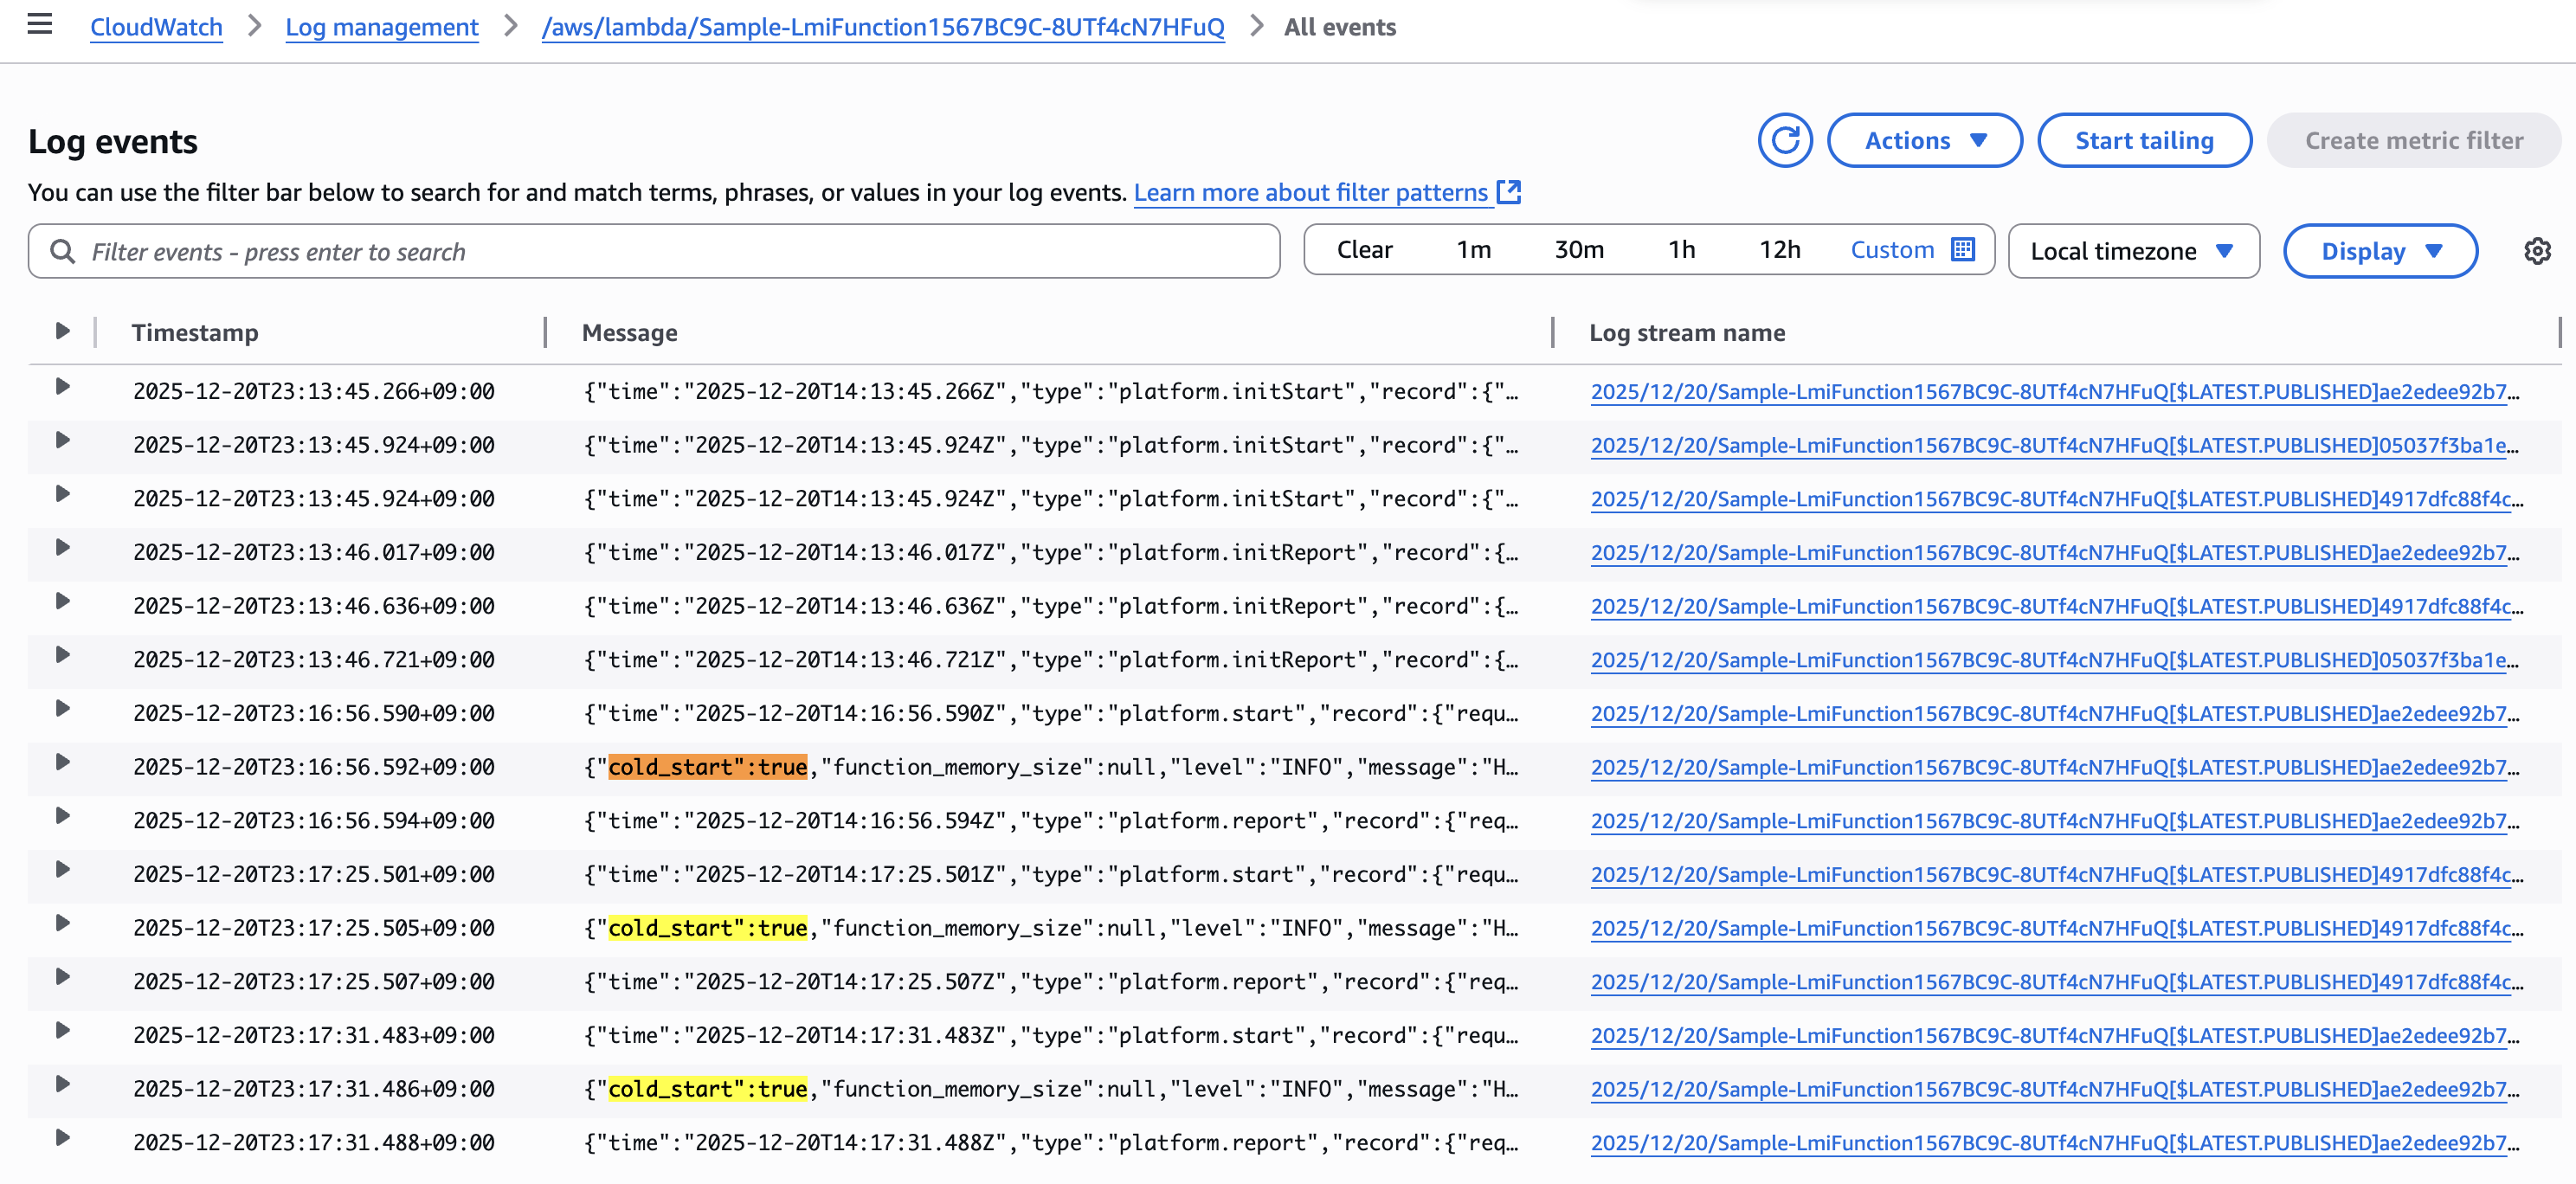Expand the 23:16:56.592 cold_start log row

tap(62, 763)
